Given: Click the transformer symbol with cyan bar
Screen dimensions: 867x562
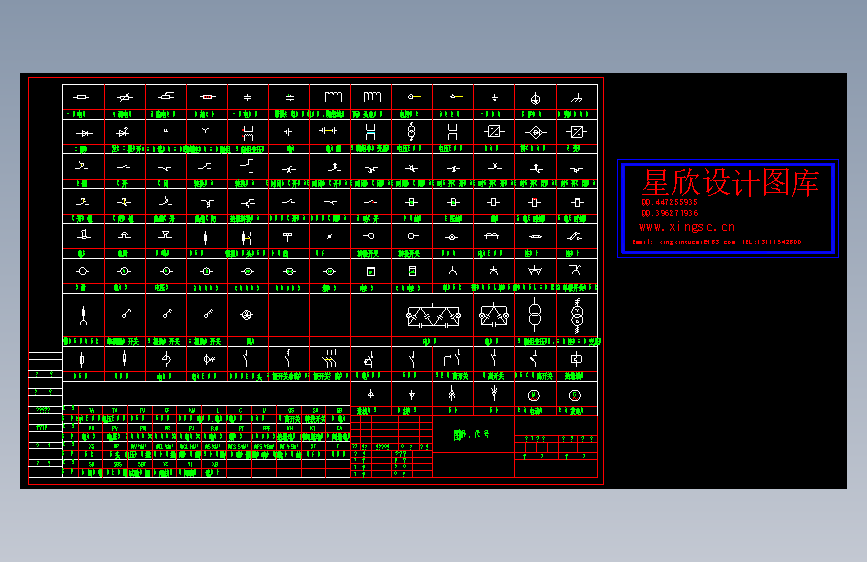Looking at the screenshot, I should click(370, 132).
